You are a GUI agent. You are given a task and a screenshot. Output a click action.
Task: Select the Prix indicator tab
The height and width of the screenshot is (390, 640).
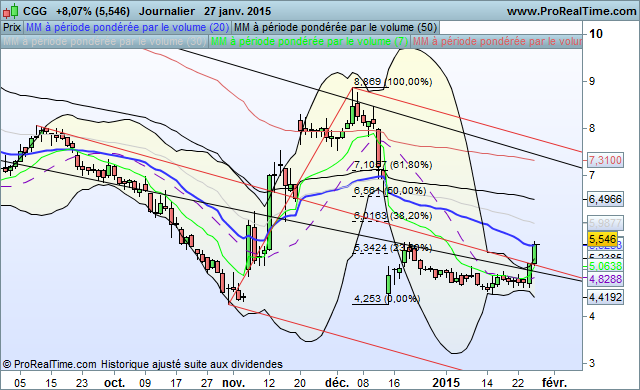tap(12, 27)
